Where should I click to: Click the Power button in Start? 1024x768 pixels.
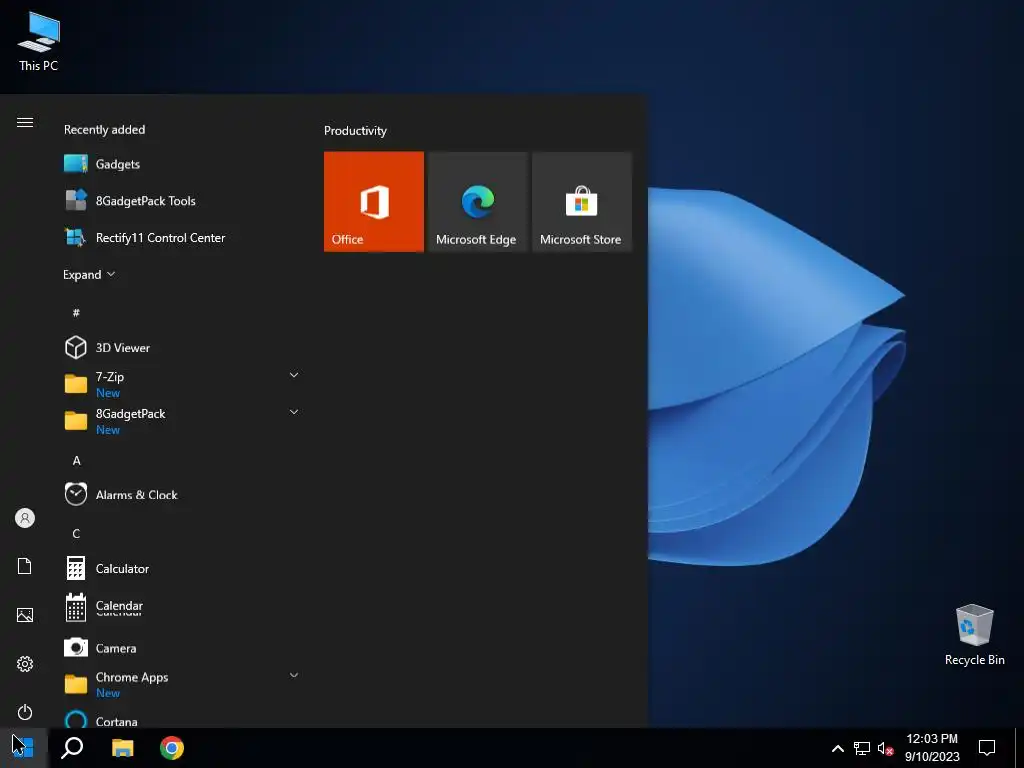coord(25,711)
